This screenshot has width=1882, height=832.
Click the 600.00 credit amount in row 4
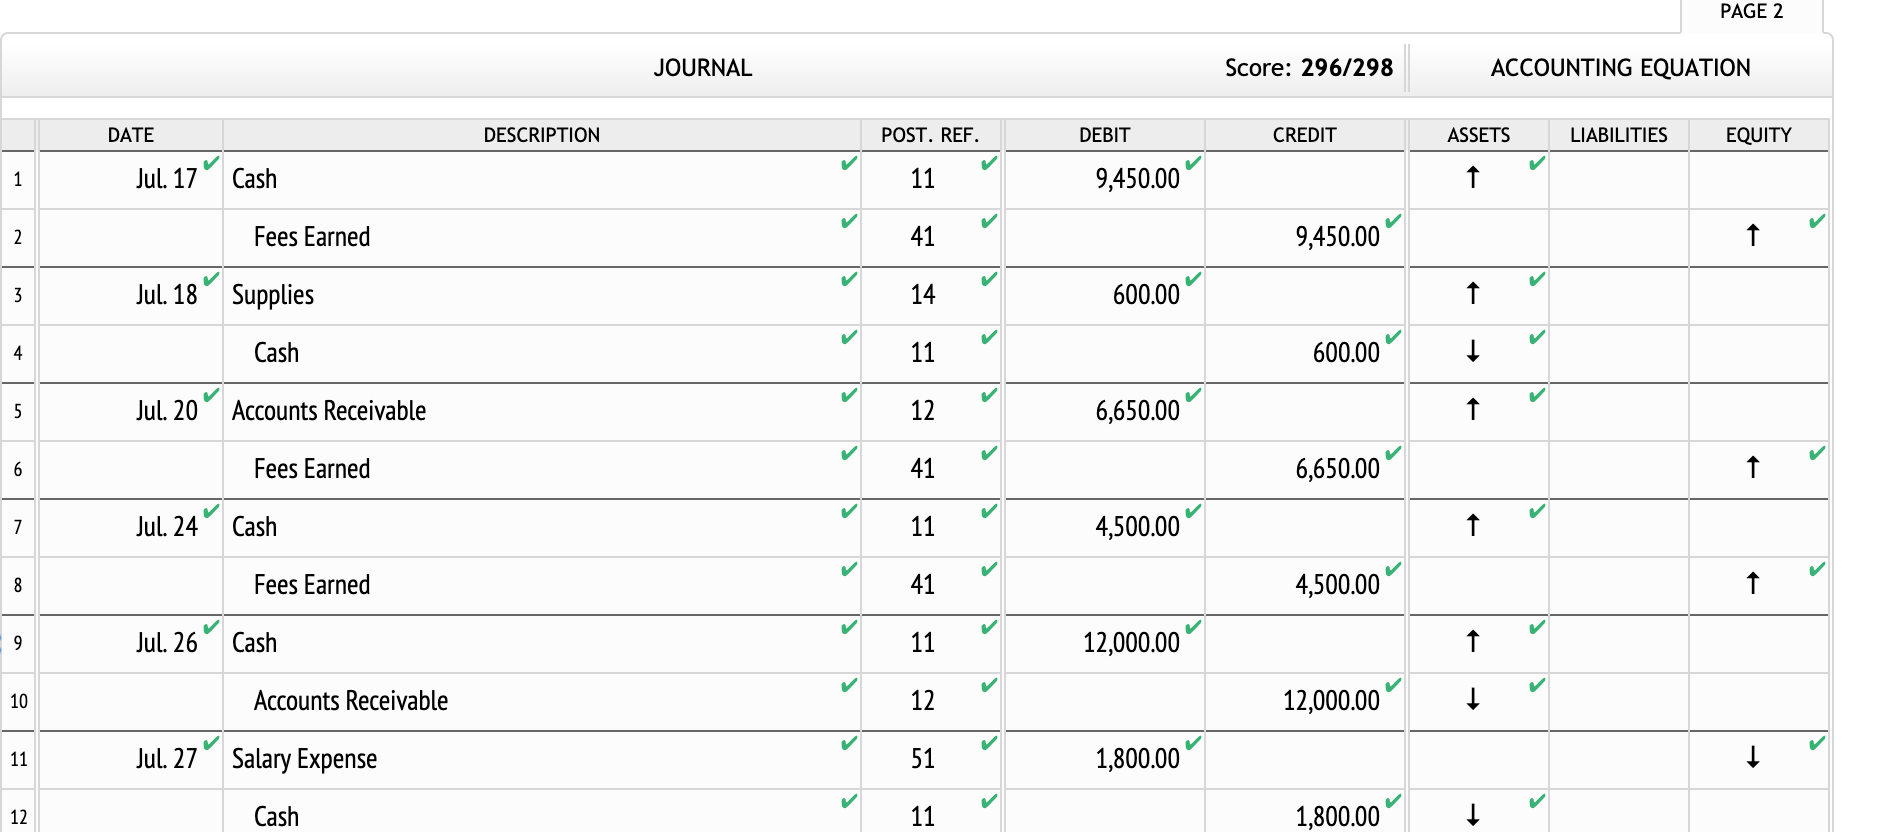pyautogui.click(x=1346, y=353)
